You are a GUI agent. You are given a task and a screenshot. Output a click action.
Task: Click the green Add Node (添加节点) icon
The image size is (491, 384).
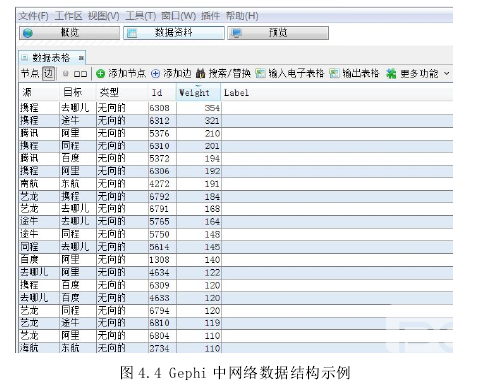coord(100,74)
